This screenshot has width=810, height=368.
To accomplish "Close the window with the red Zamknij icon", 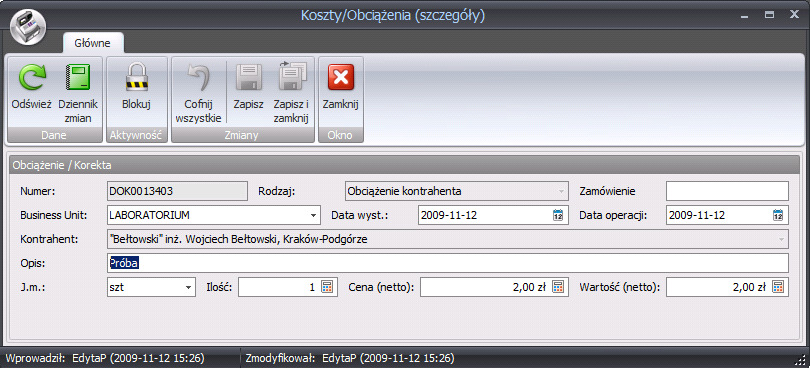I will click(340, 78).
